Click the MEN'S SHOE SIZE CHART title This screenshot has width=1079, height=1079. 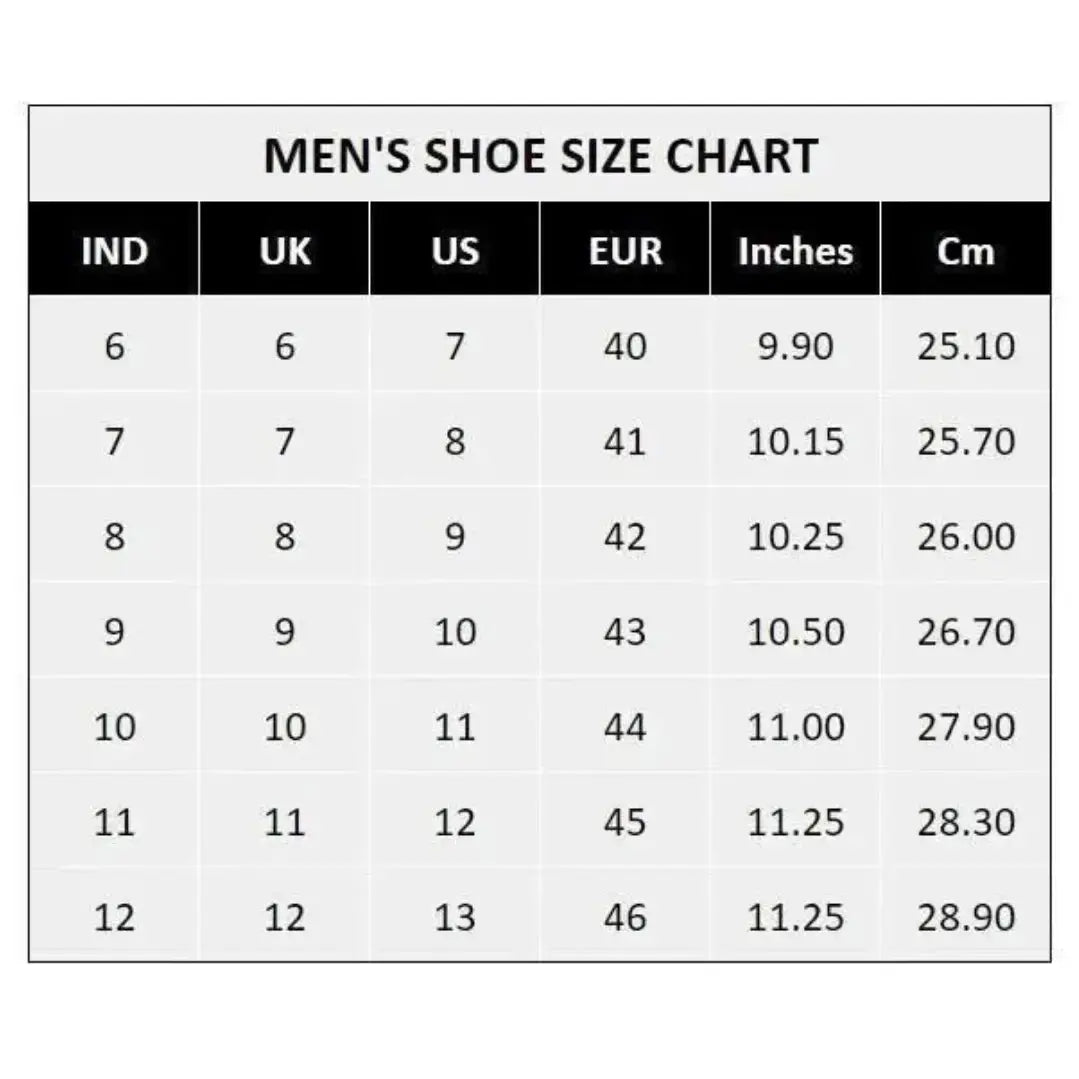(540, 156)
